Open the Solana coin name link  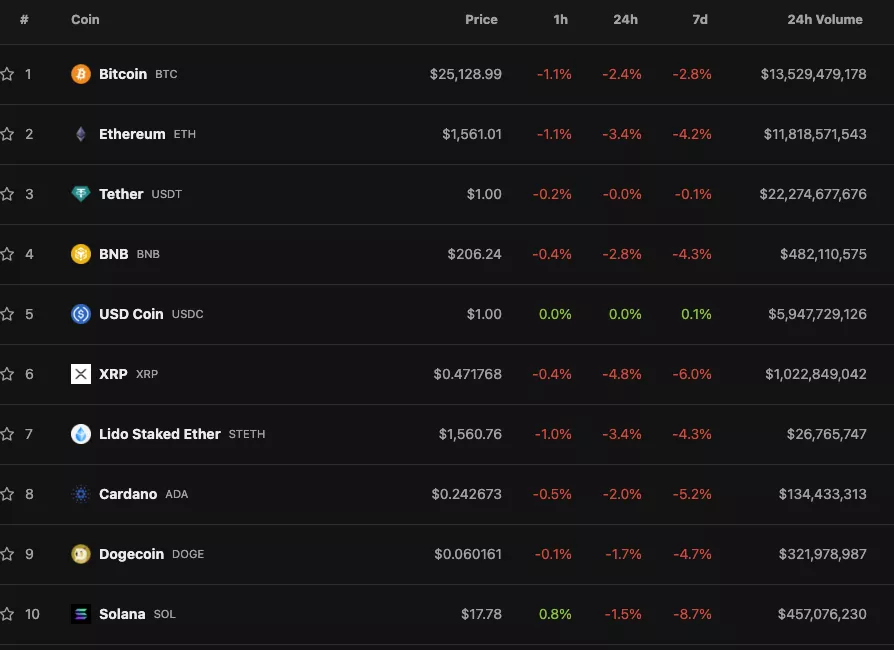click(122, 614)
